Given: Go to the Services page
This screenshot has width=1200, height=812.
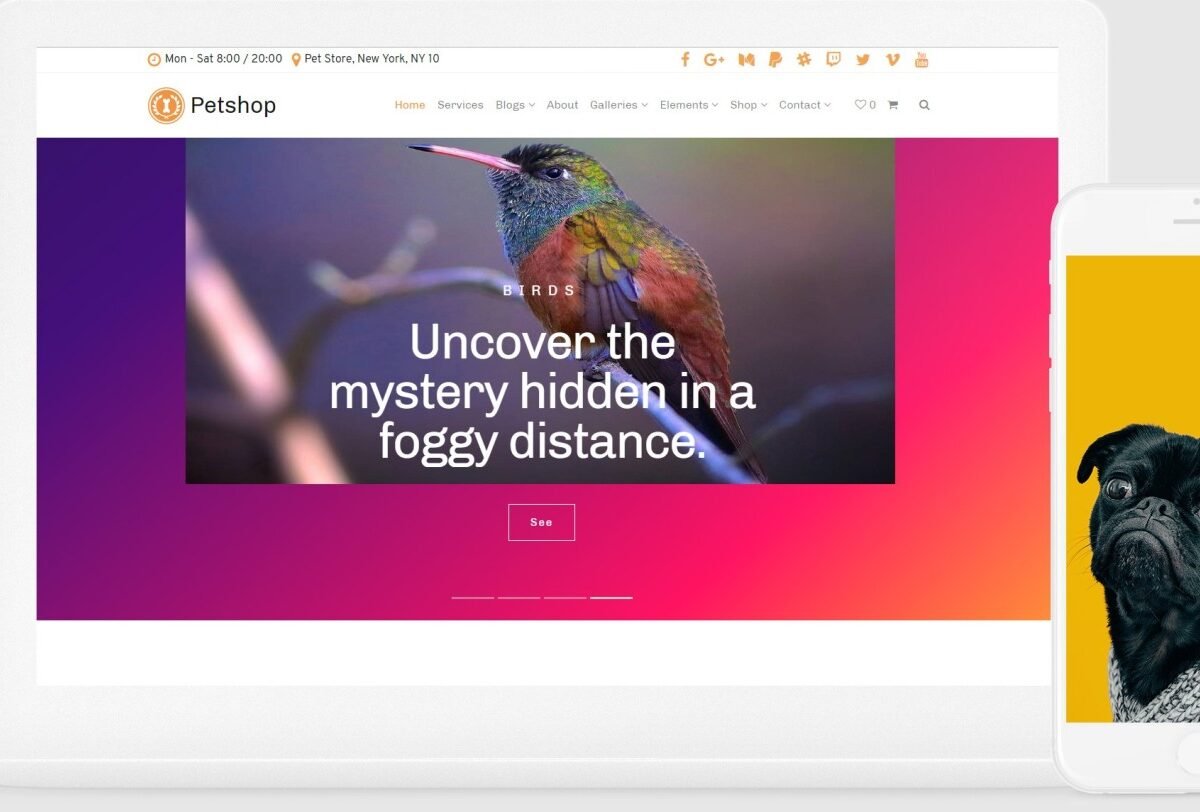Looking at the screenshot, I should tap(460, 105).
